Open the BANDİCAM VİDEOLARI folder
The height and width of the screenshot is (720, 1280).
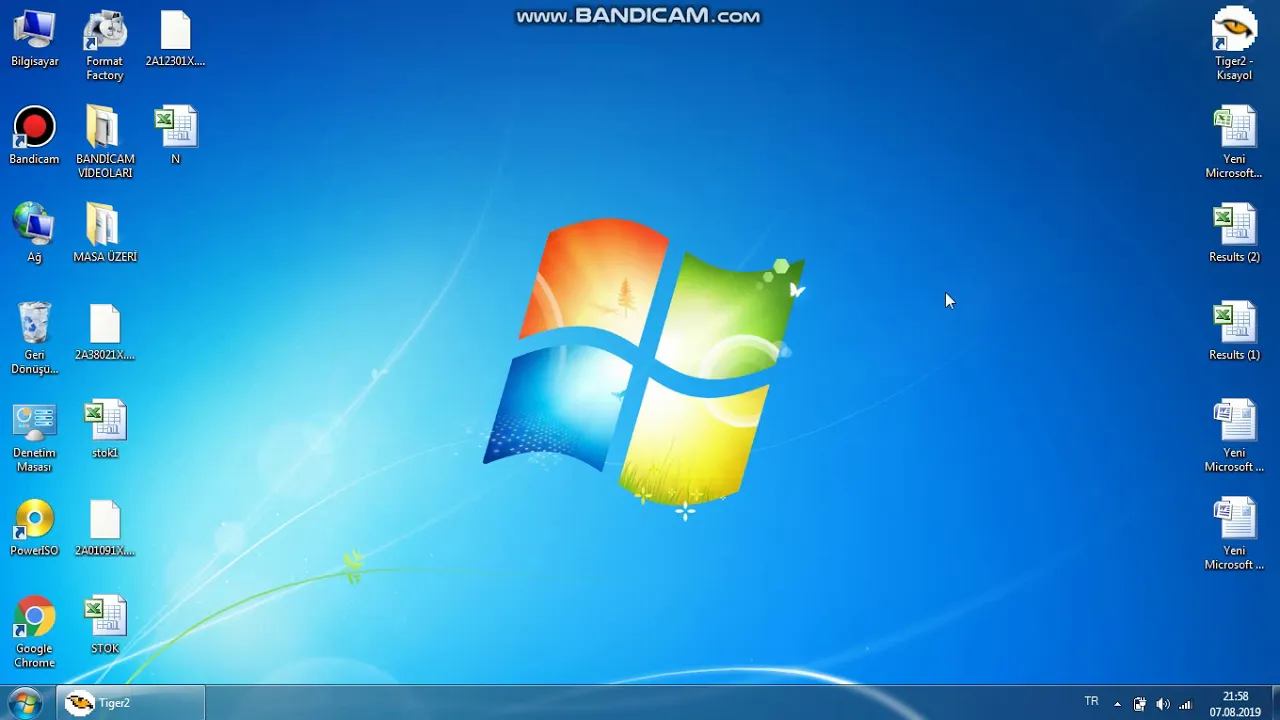point(104,142)
